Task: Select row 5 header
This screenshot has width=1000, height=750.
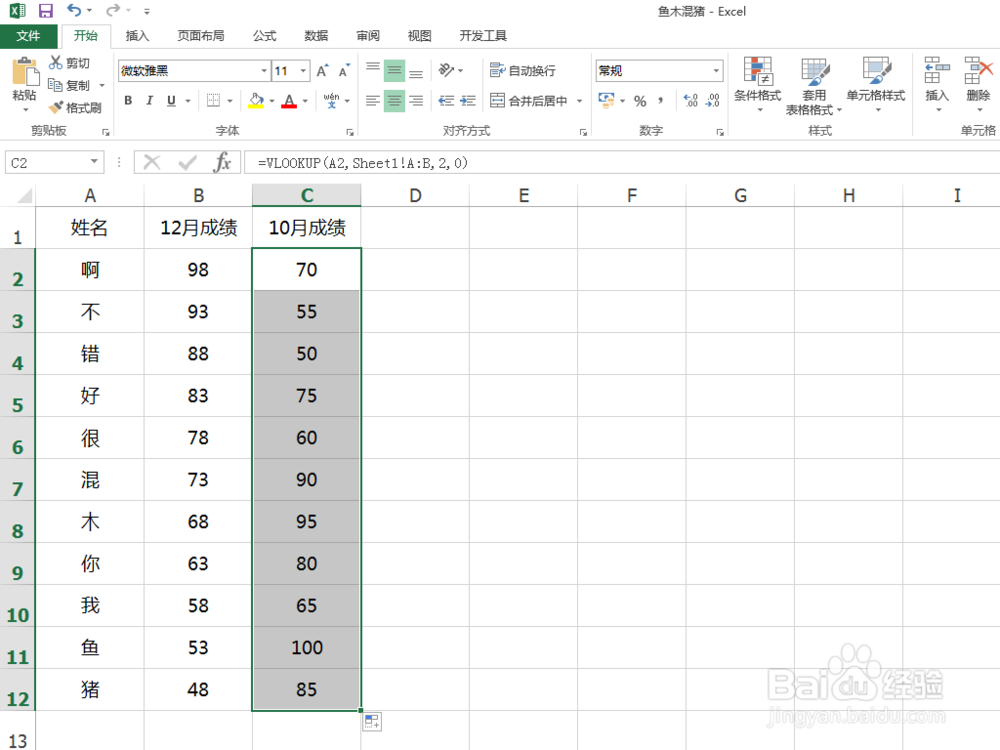Action: (18, 395)
